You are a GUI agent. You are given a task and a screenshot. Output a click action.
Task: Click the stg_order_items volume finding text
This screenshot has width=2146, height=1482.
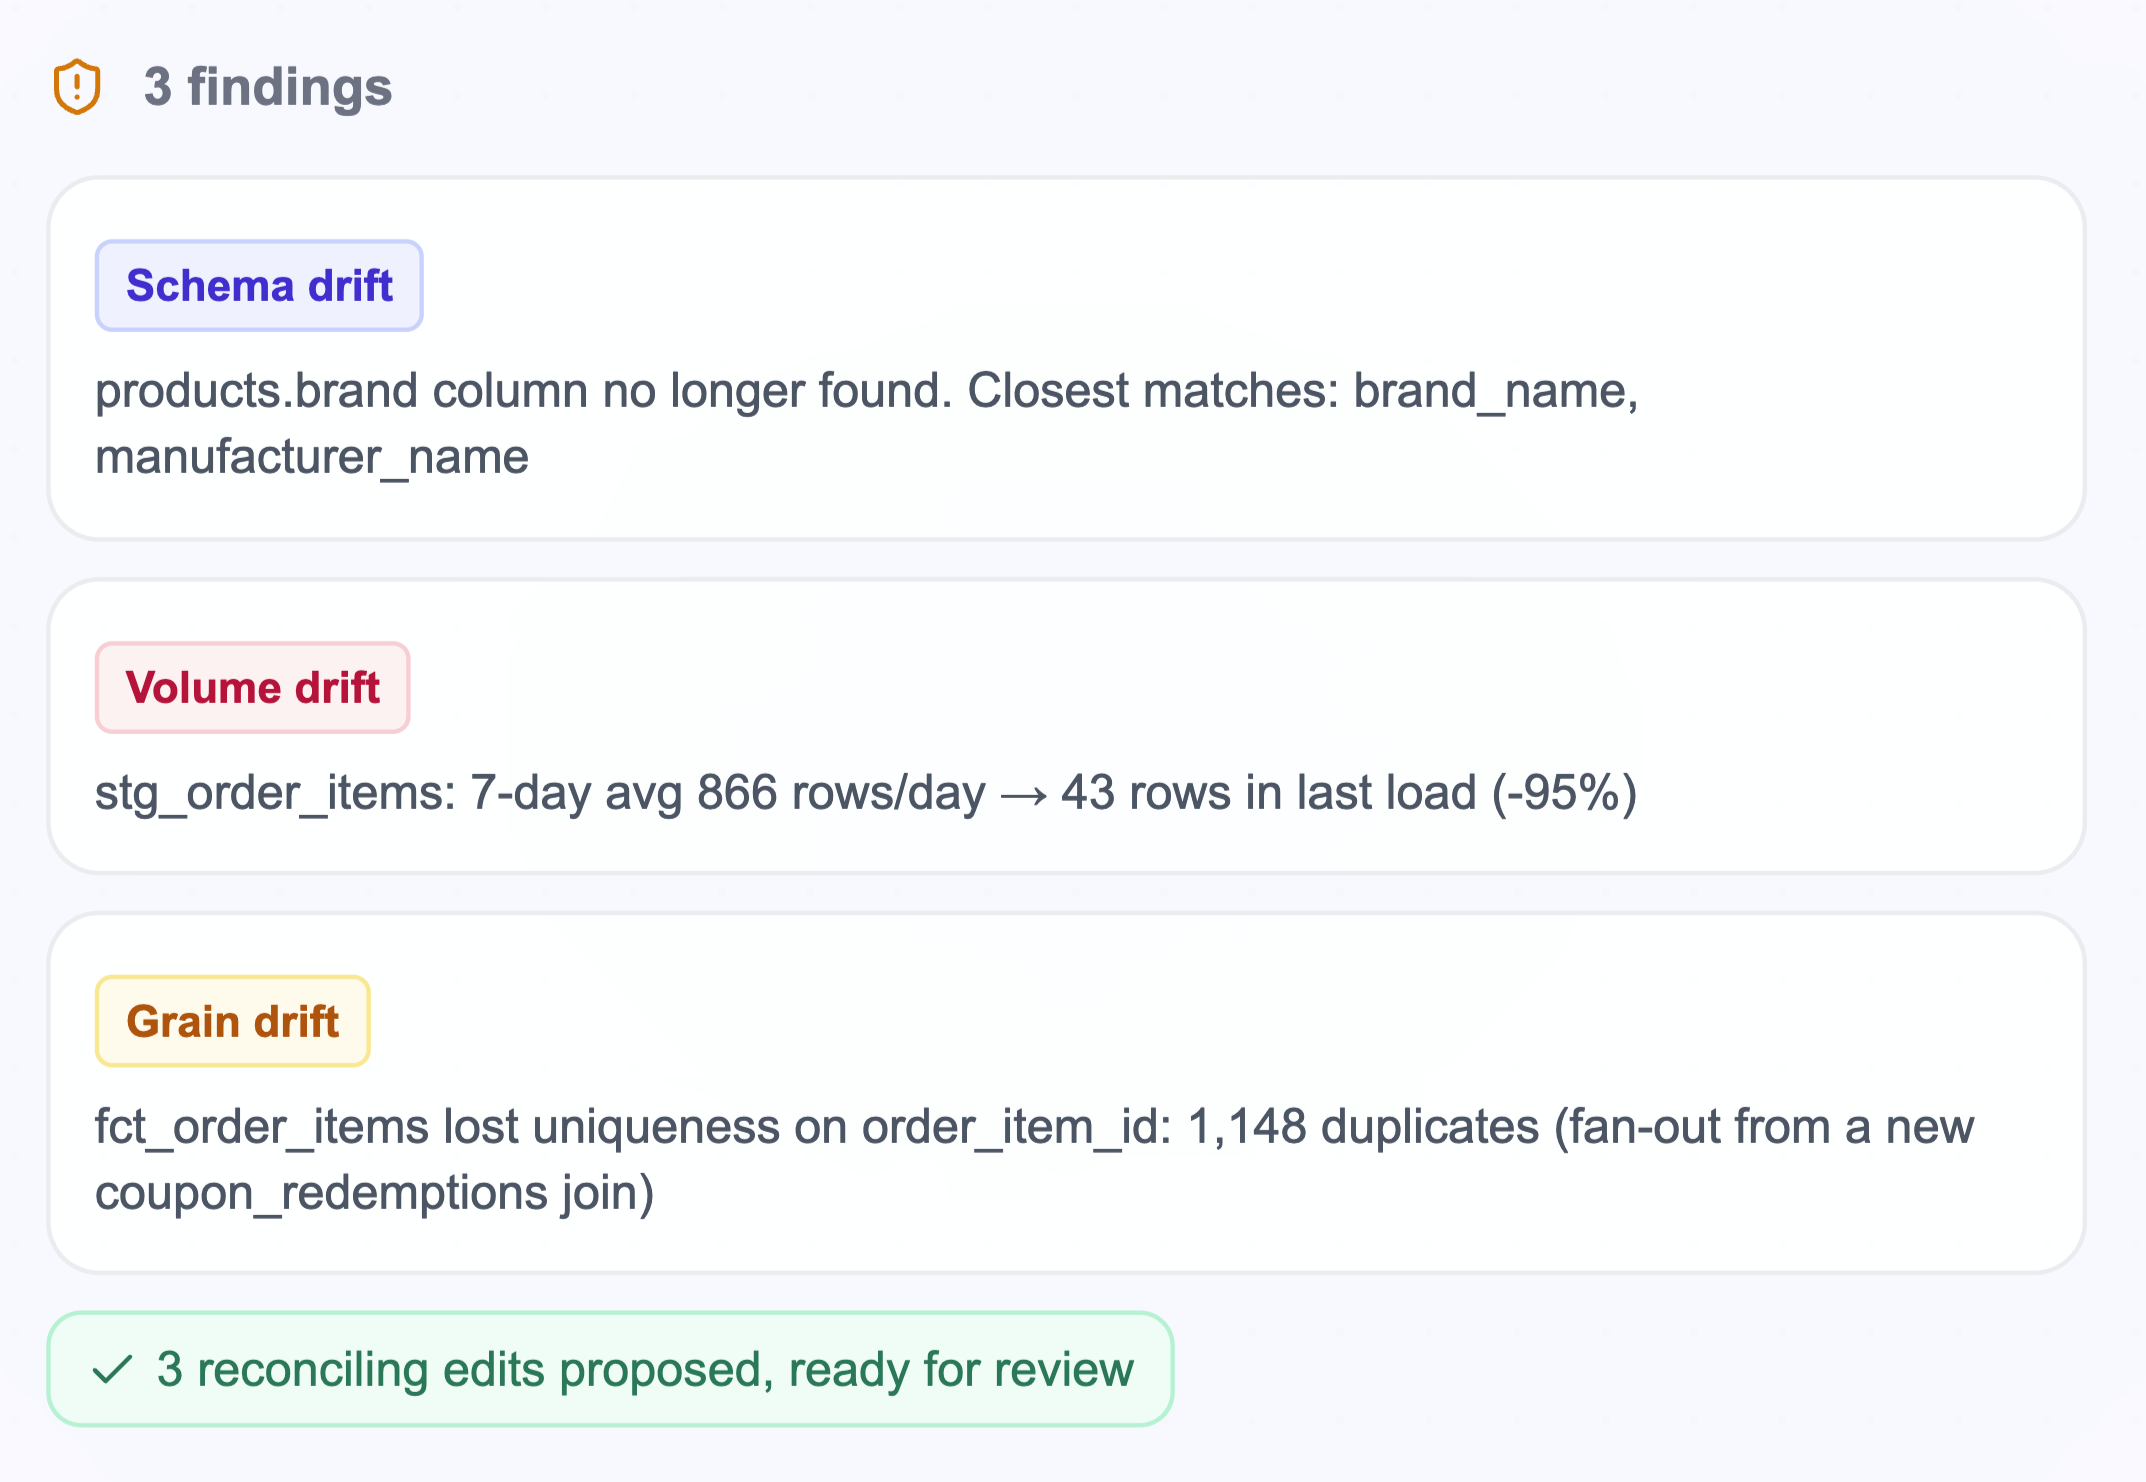[x=866, y=793]
